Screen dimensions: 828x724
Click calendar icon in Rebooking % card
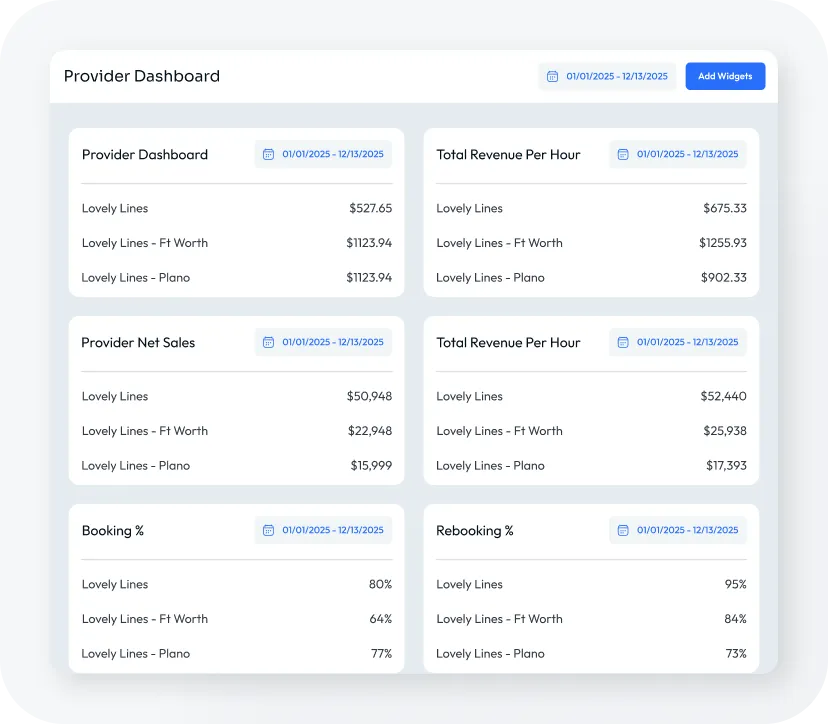point(623,530)
